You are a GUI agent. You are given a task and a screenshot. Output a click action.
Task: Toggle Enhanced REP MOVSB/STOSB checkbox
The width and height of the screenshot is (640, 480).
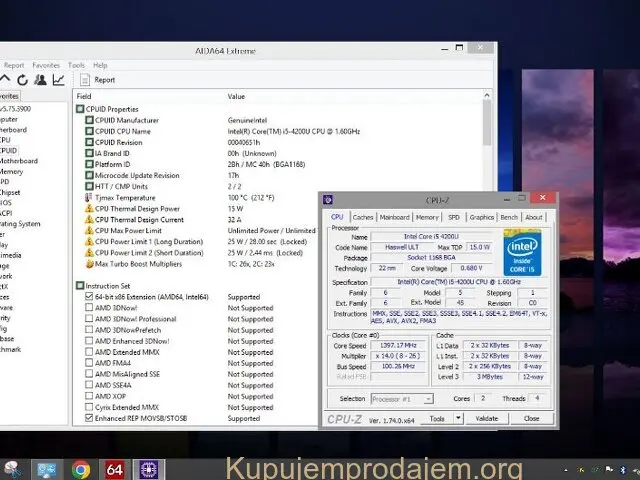tap(88, 418)
